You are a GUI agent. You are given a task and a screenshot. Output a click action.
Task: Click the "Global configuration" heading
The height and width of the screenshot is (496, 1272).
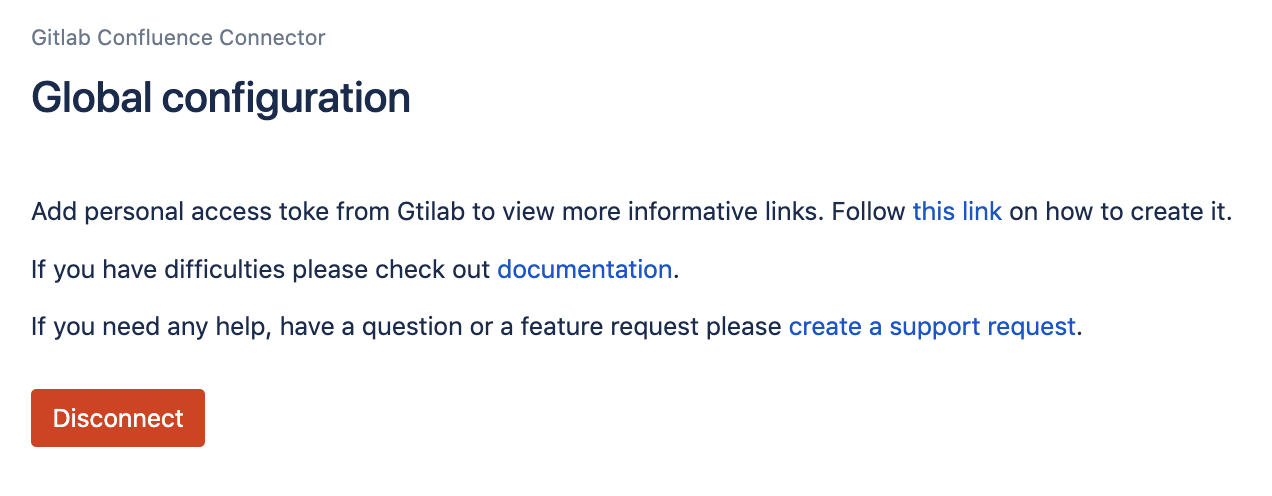click(x=221, y=98)
